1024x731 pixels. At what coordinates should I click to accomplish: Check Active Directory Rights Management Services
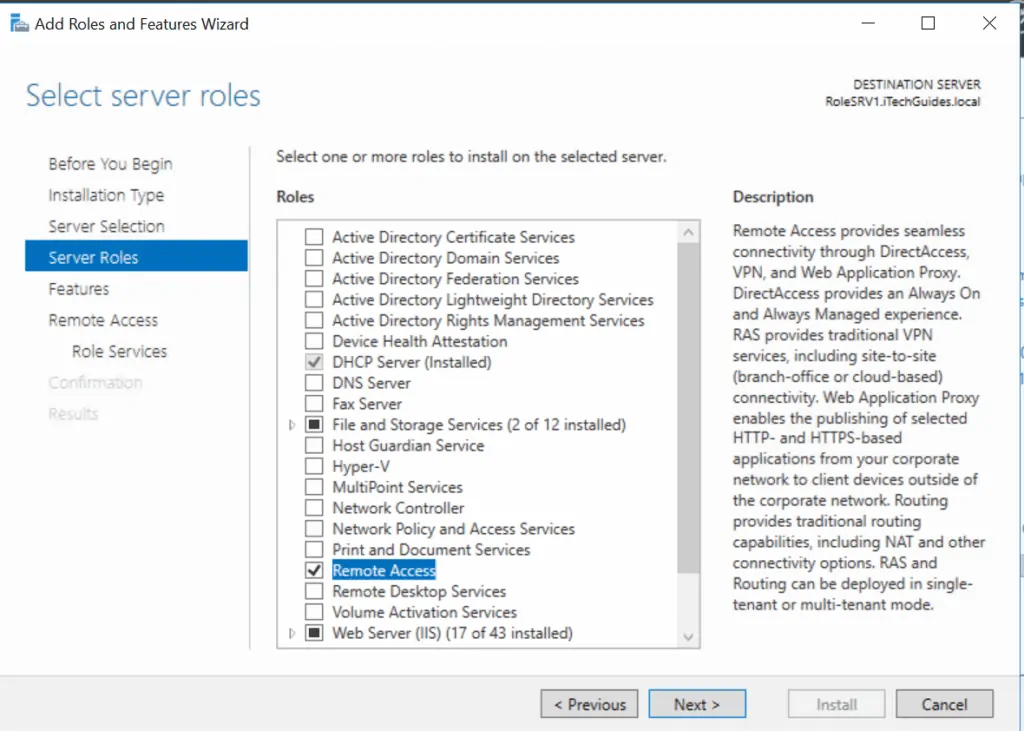point(314,321)
